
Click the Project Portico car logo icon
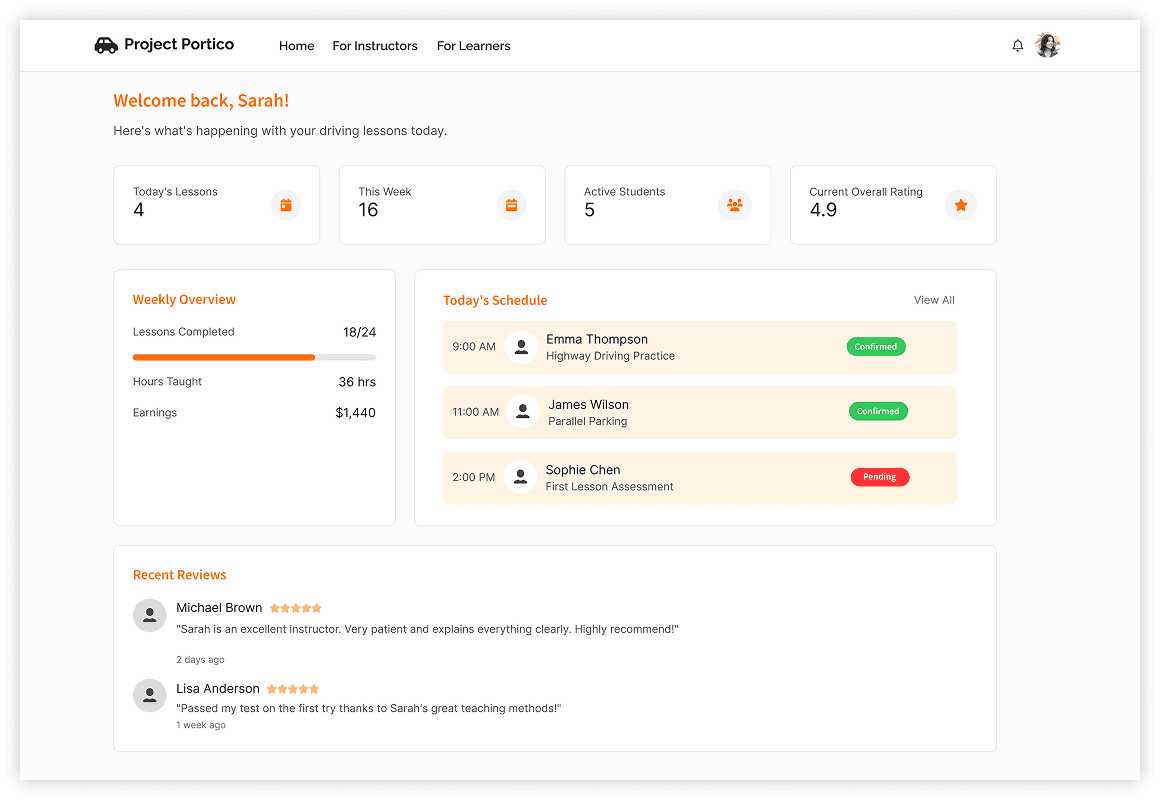[106, 45]
